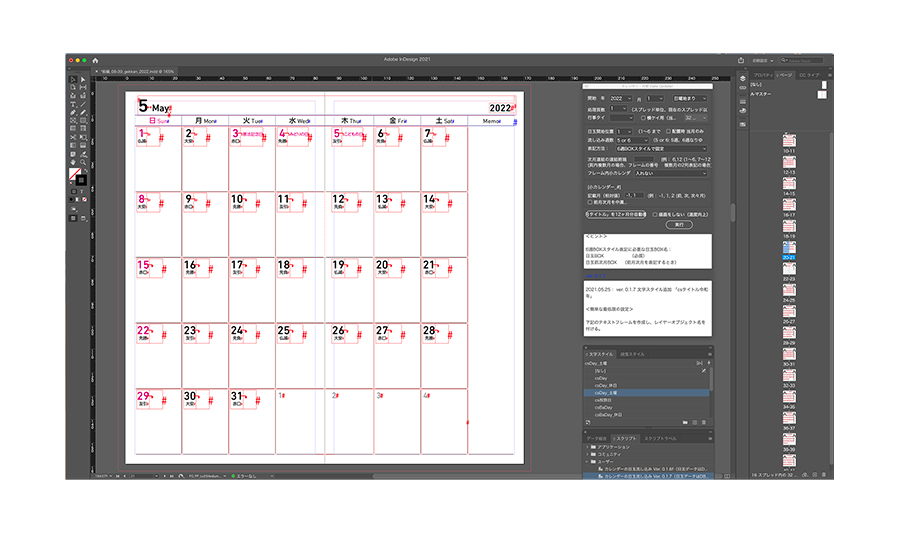Screen dimensions: 900x533
Task: Expand the コミュニティ scripts folder
Action: [587, 454]
